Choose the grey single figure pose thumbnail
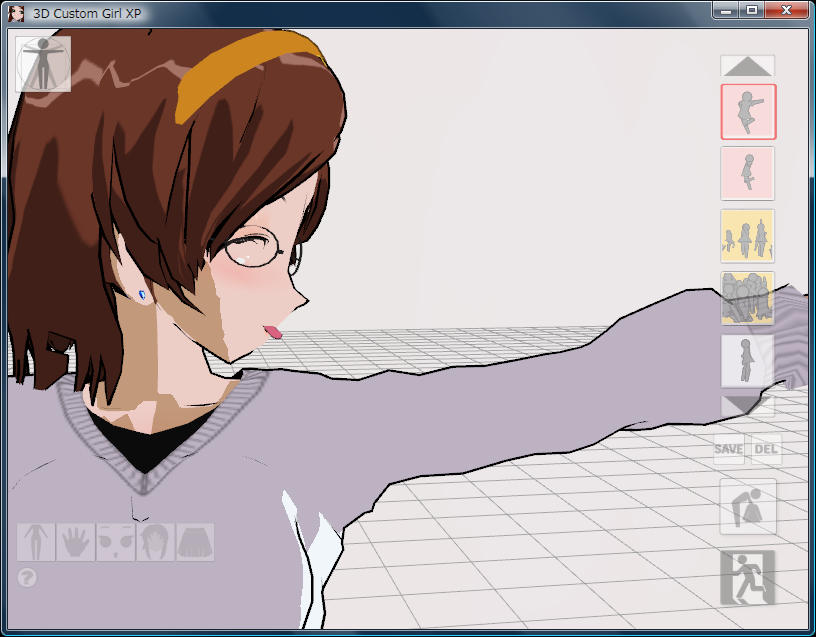This screenshot has height=637, width=816. 748,360
